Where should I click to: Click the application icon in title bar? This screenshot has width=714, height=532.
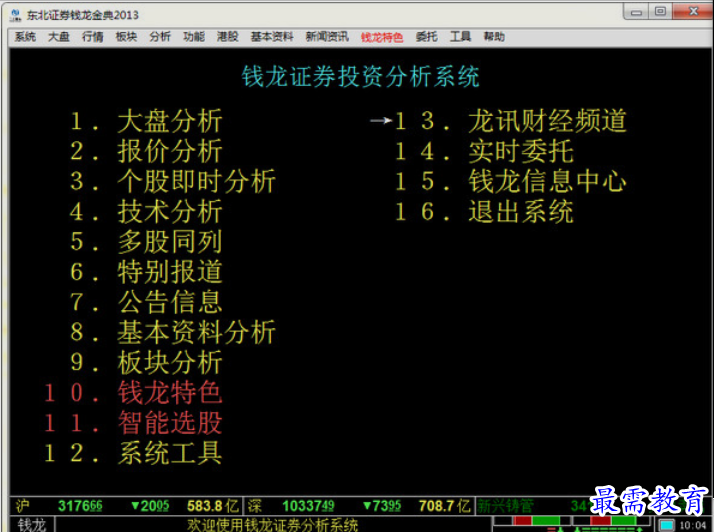(x=15, y=15)
